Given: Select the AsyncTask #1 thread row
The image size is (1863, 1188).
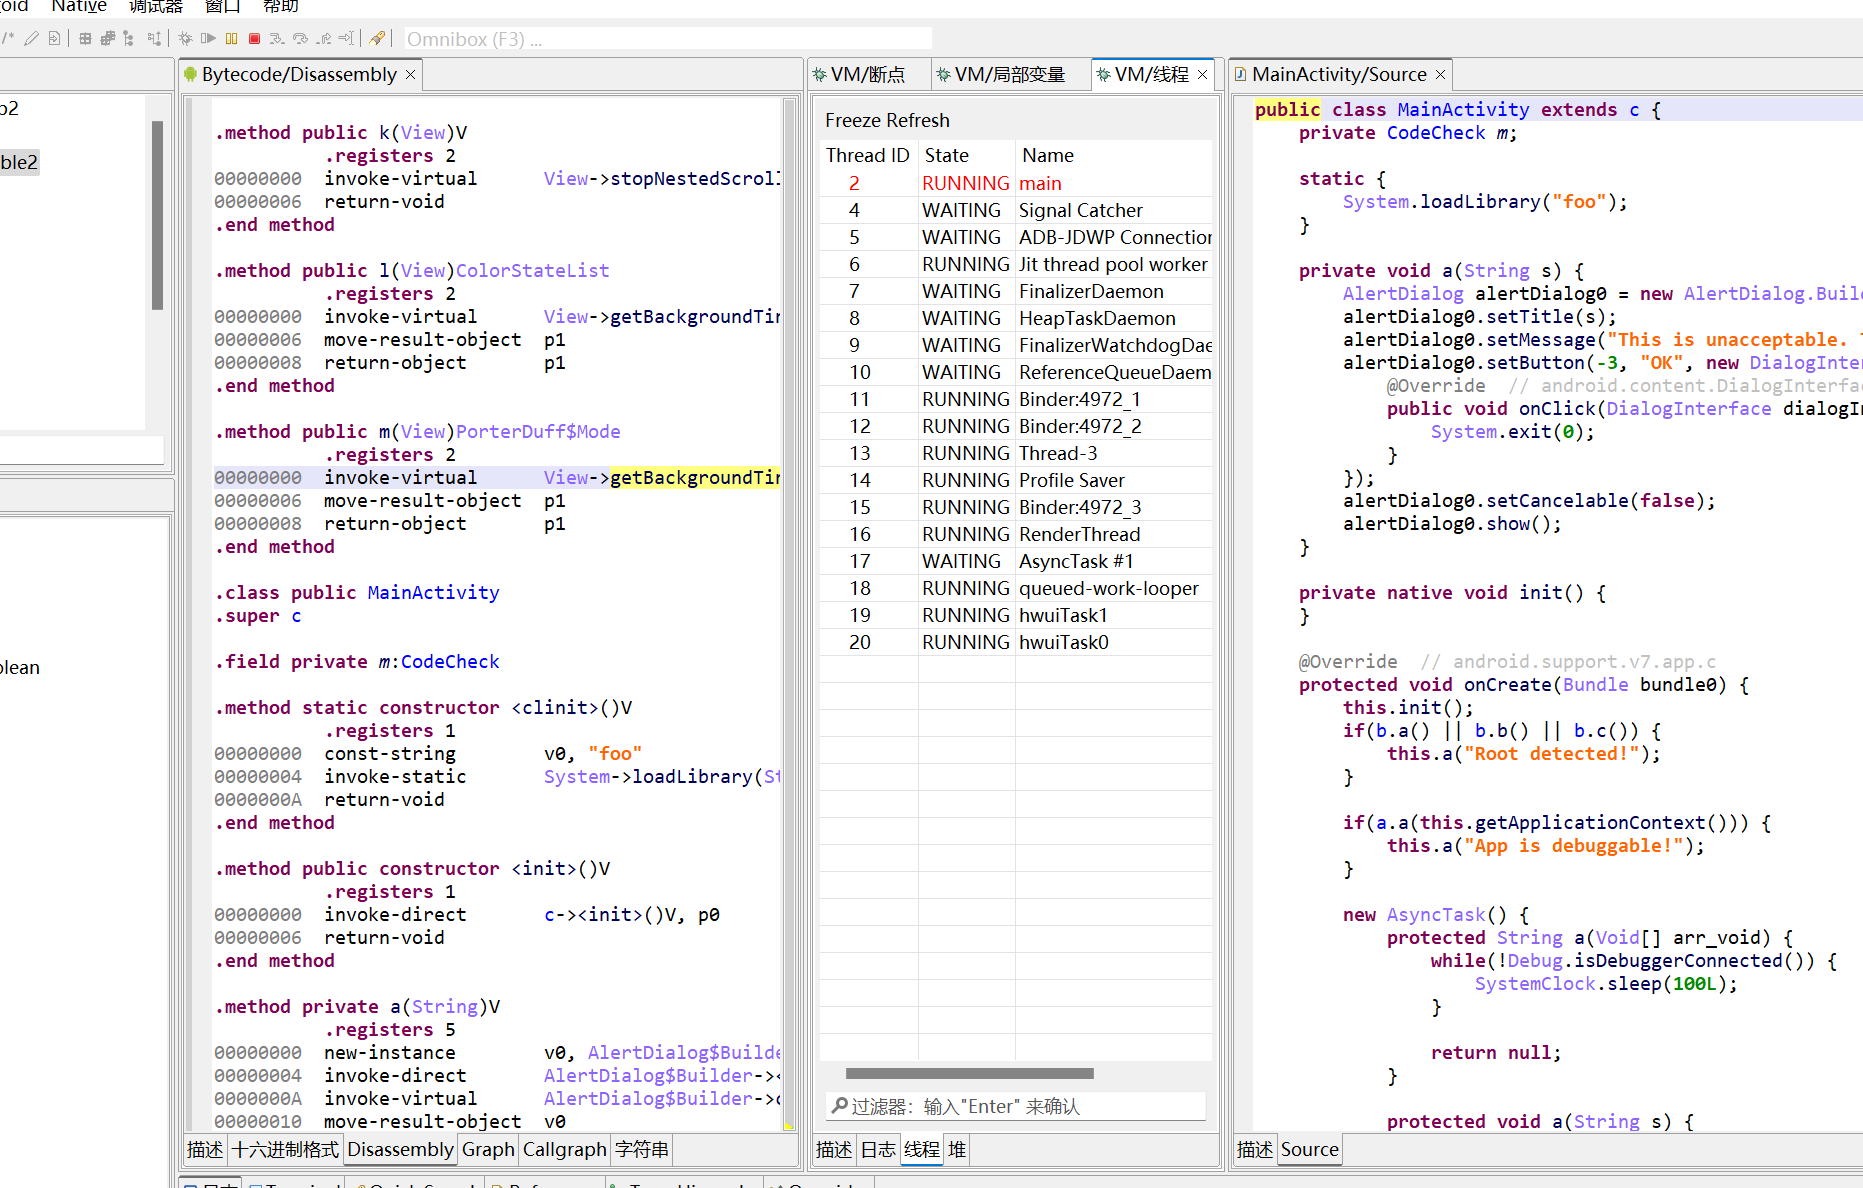Looking at the screenshot, I should coord(1015,561).
